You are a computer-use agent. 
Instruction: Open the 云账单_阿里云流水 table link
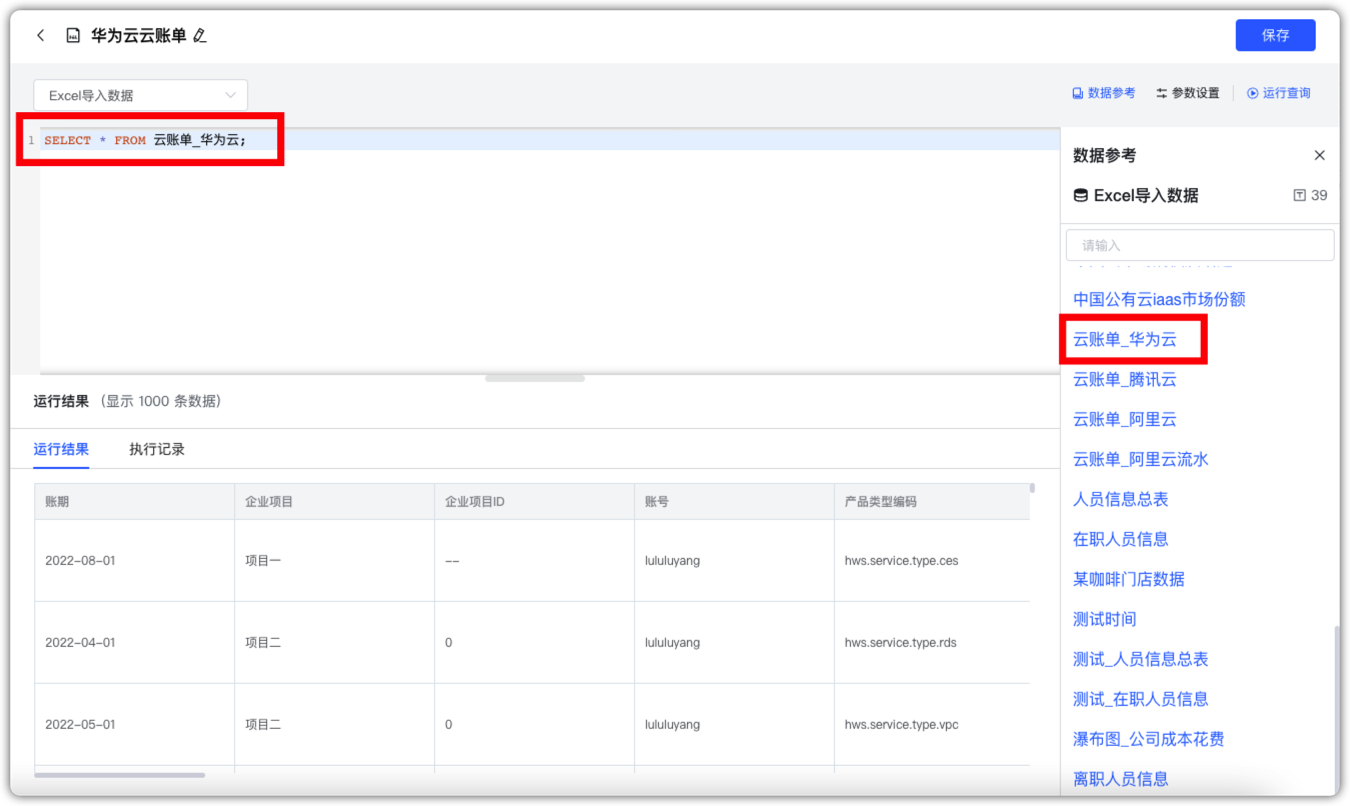(1140, 459)
